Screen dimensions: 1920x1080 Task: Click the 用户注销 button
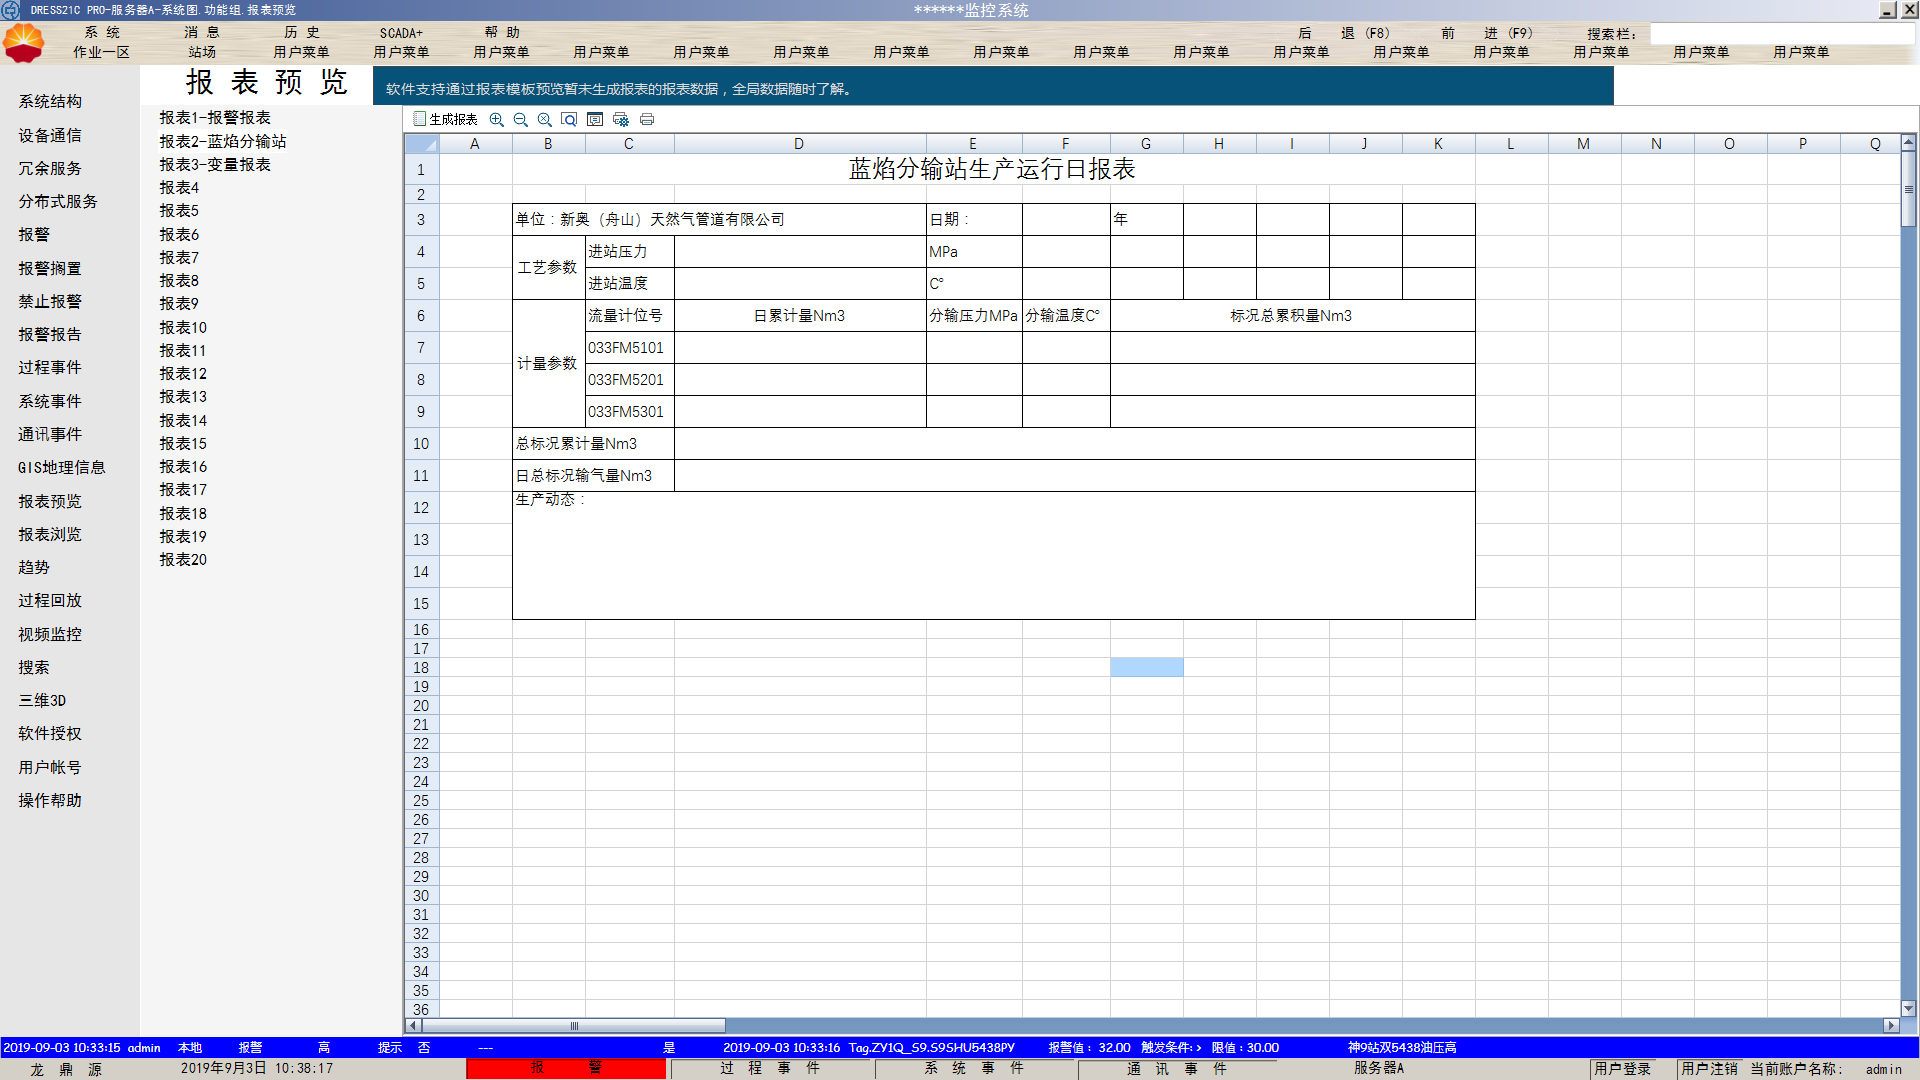click(x=1709, y=1068)
